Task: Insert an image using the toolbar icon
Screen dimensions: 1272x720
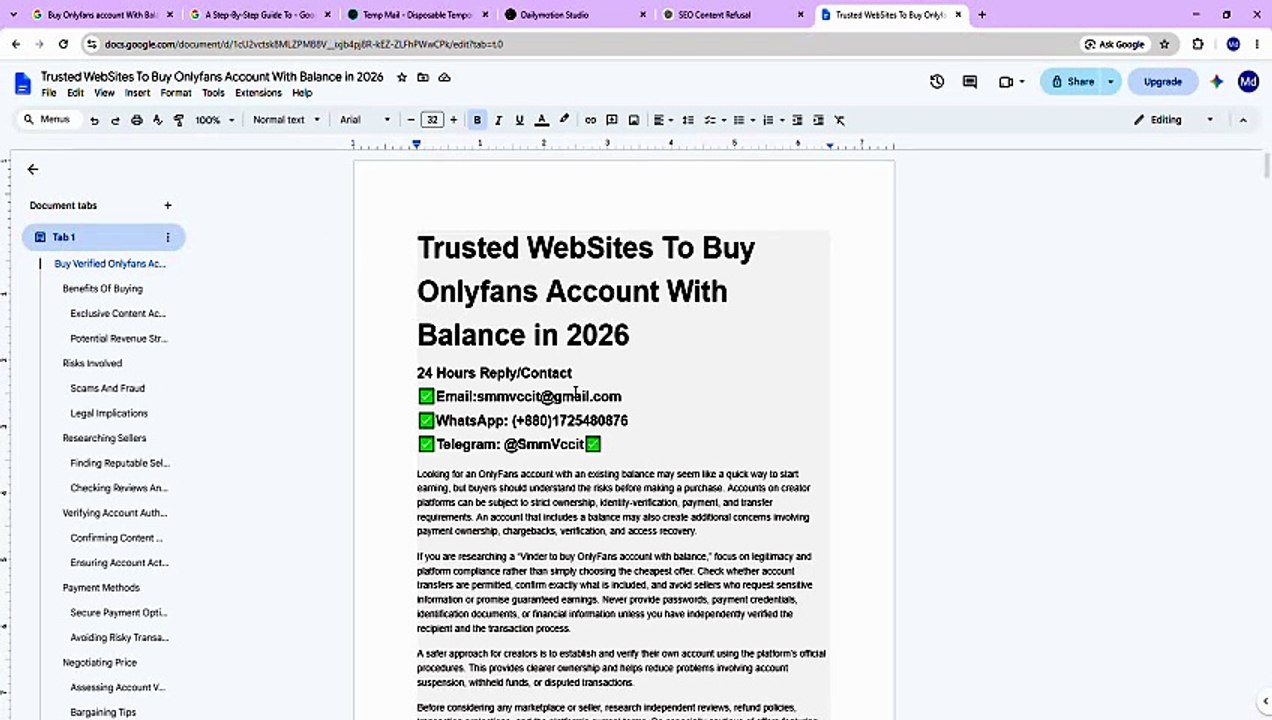Action: click(x=633, y=120)
